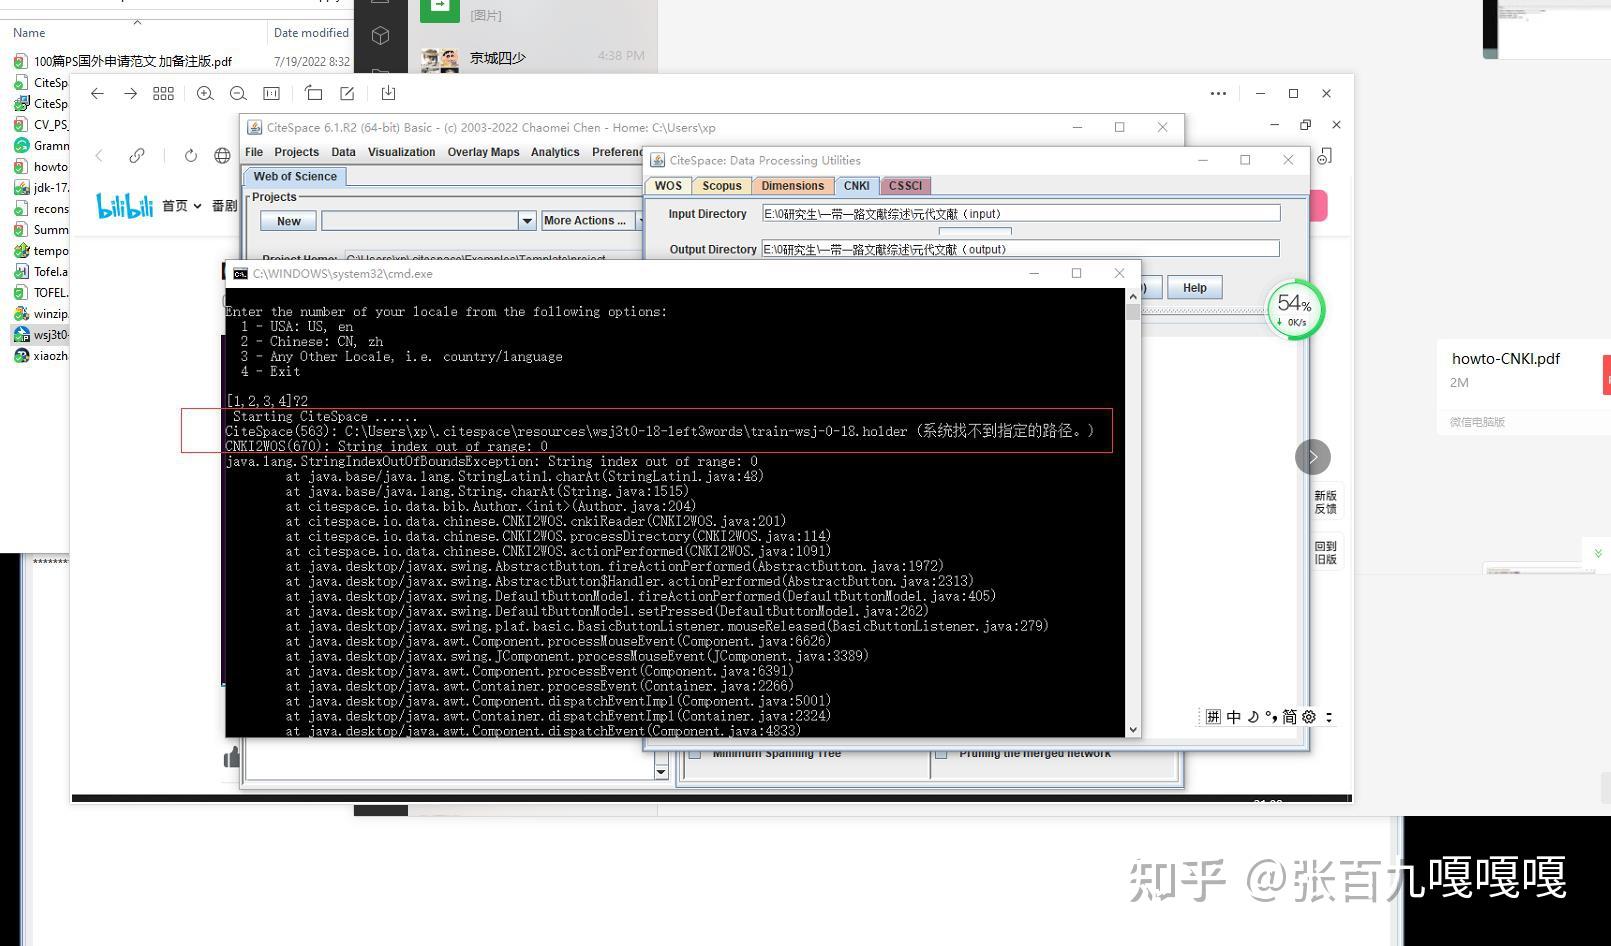This screenshot has height=946, width=1611.
Task: Click the 54% download speed widget
Action: tap(1295, 310)
